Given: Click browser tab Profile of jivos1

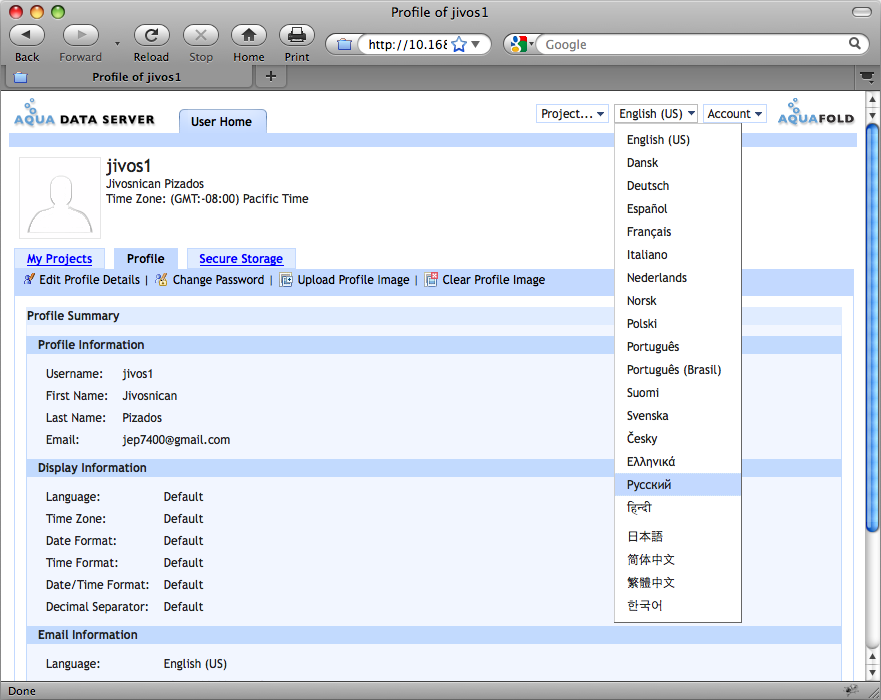Looking at the screenshot, I should [x=129, y=77].
